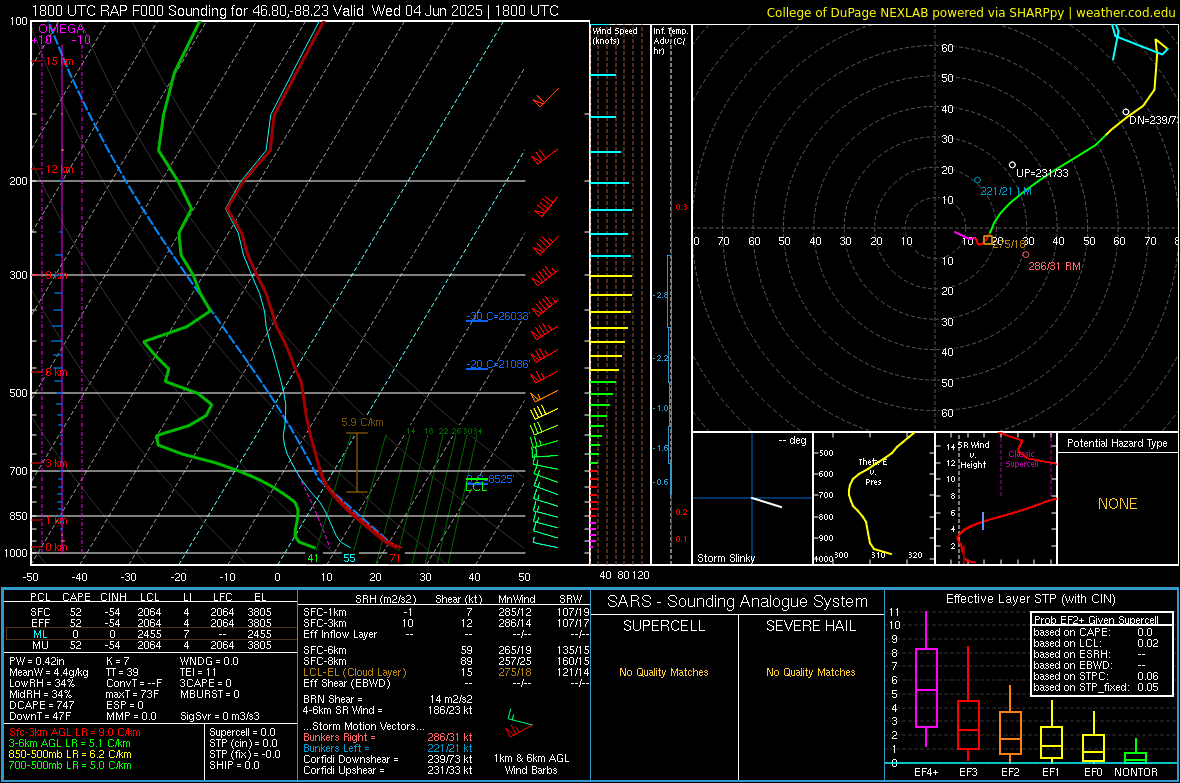1180x783 pixels.
Task: Click the 'Supercell = 0.0' parameter
Action: click(x=242, y=732)
